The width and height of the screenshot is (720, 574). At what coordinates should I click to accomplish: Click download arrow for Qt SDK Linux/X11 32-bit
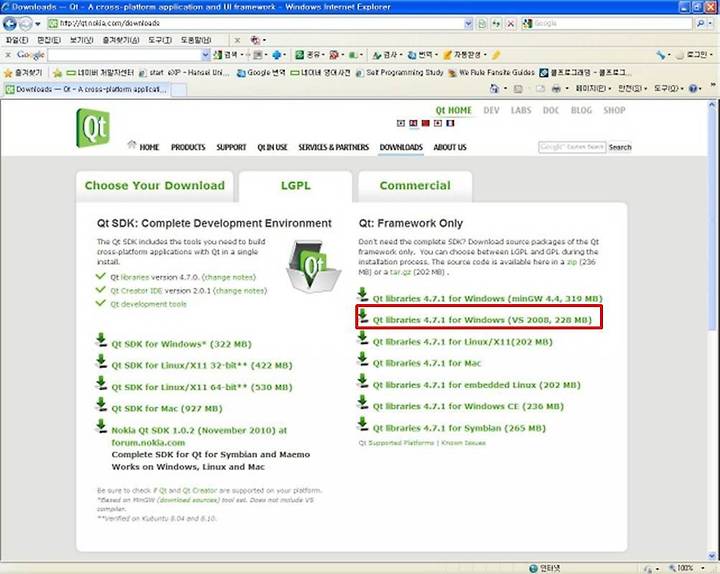point(101,361)
